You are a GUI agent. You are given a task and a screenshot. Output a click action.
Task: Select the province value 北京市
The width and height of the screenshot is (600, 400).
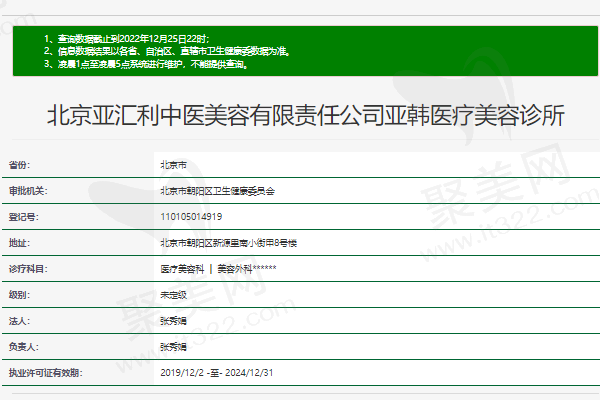(173, 165)
